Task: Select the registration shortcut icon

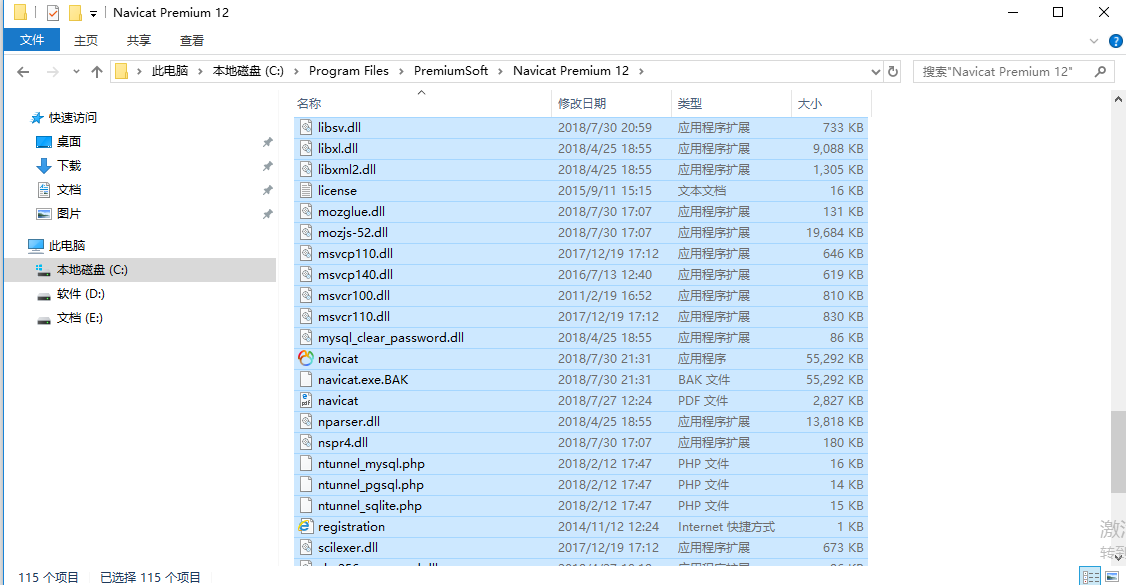Action: point(306,526)
